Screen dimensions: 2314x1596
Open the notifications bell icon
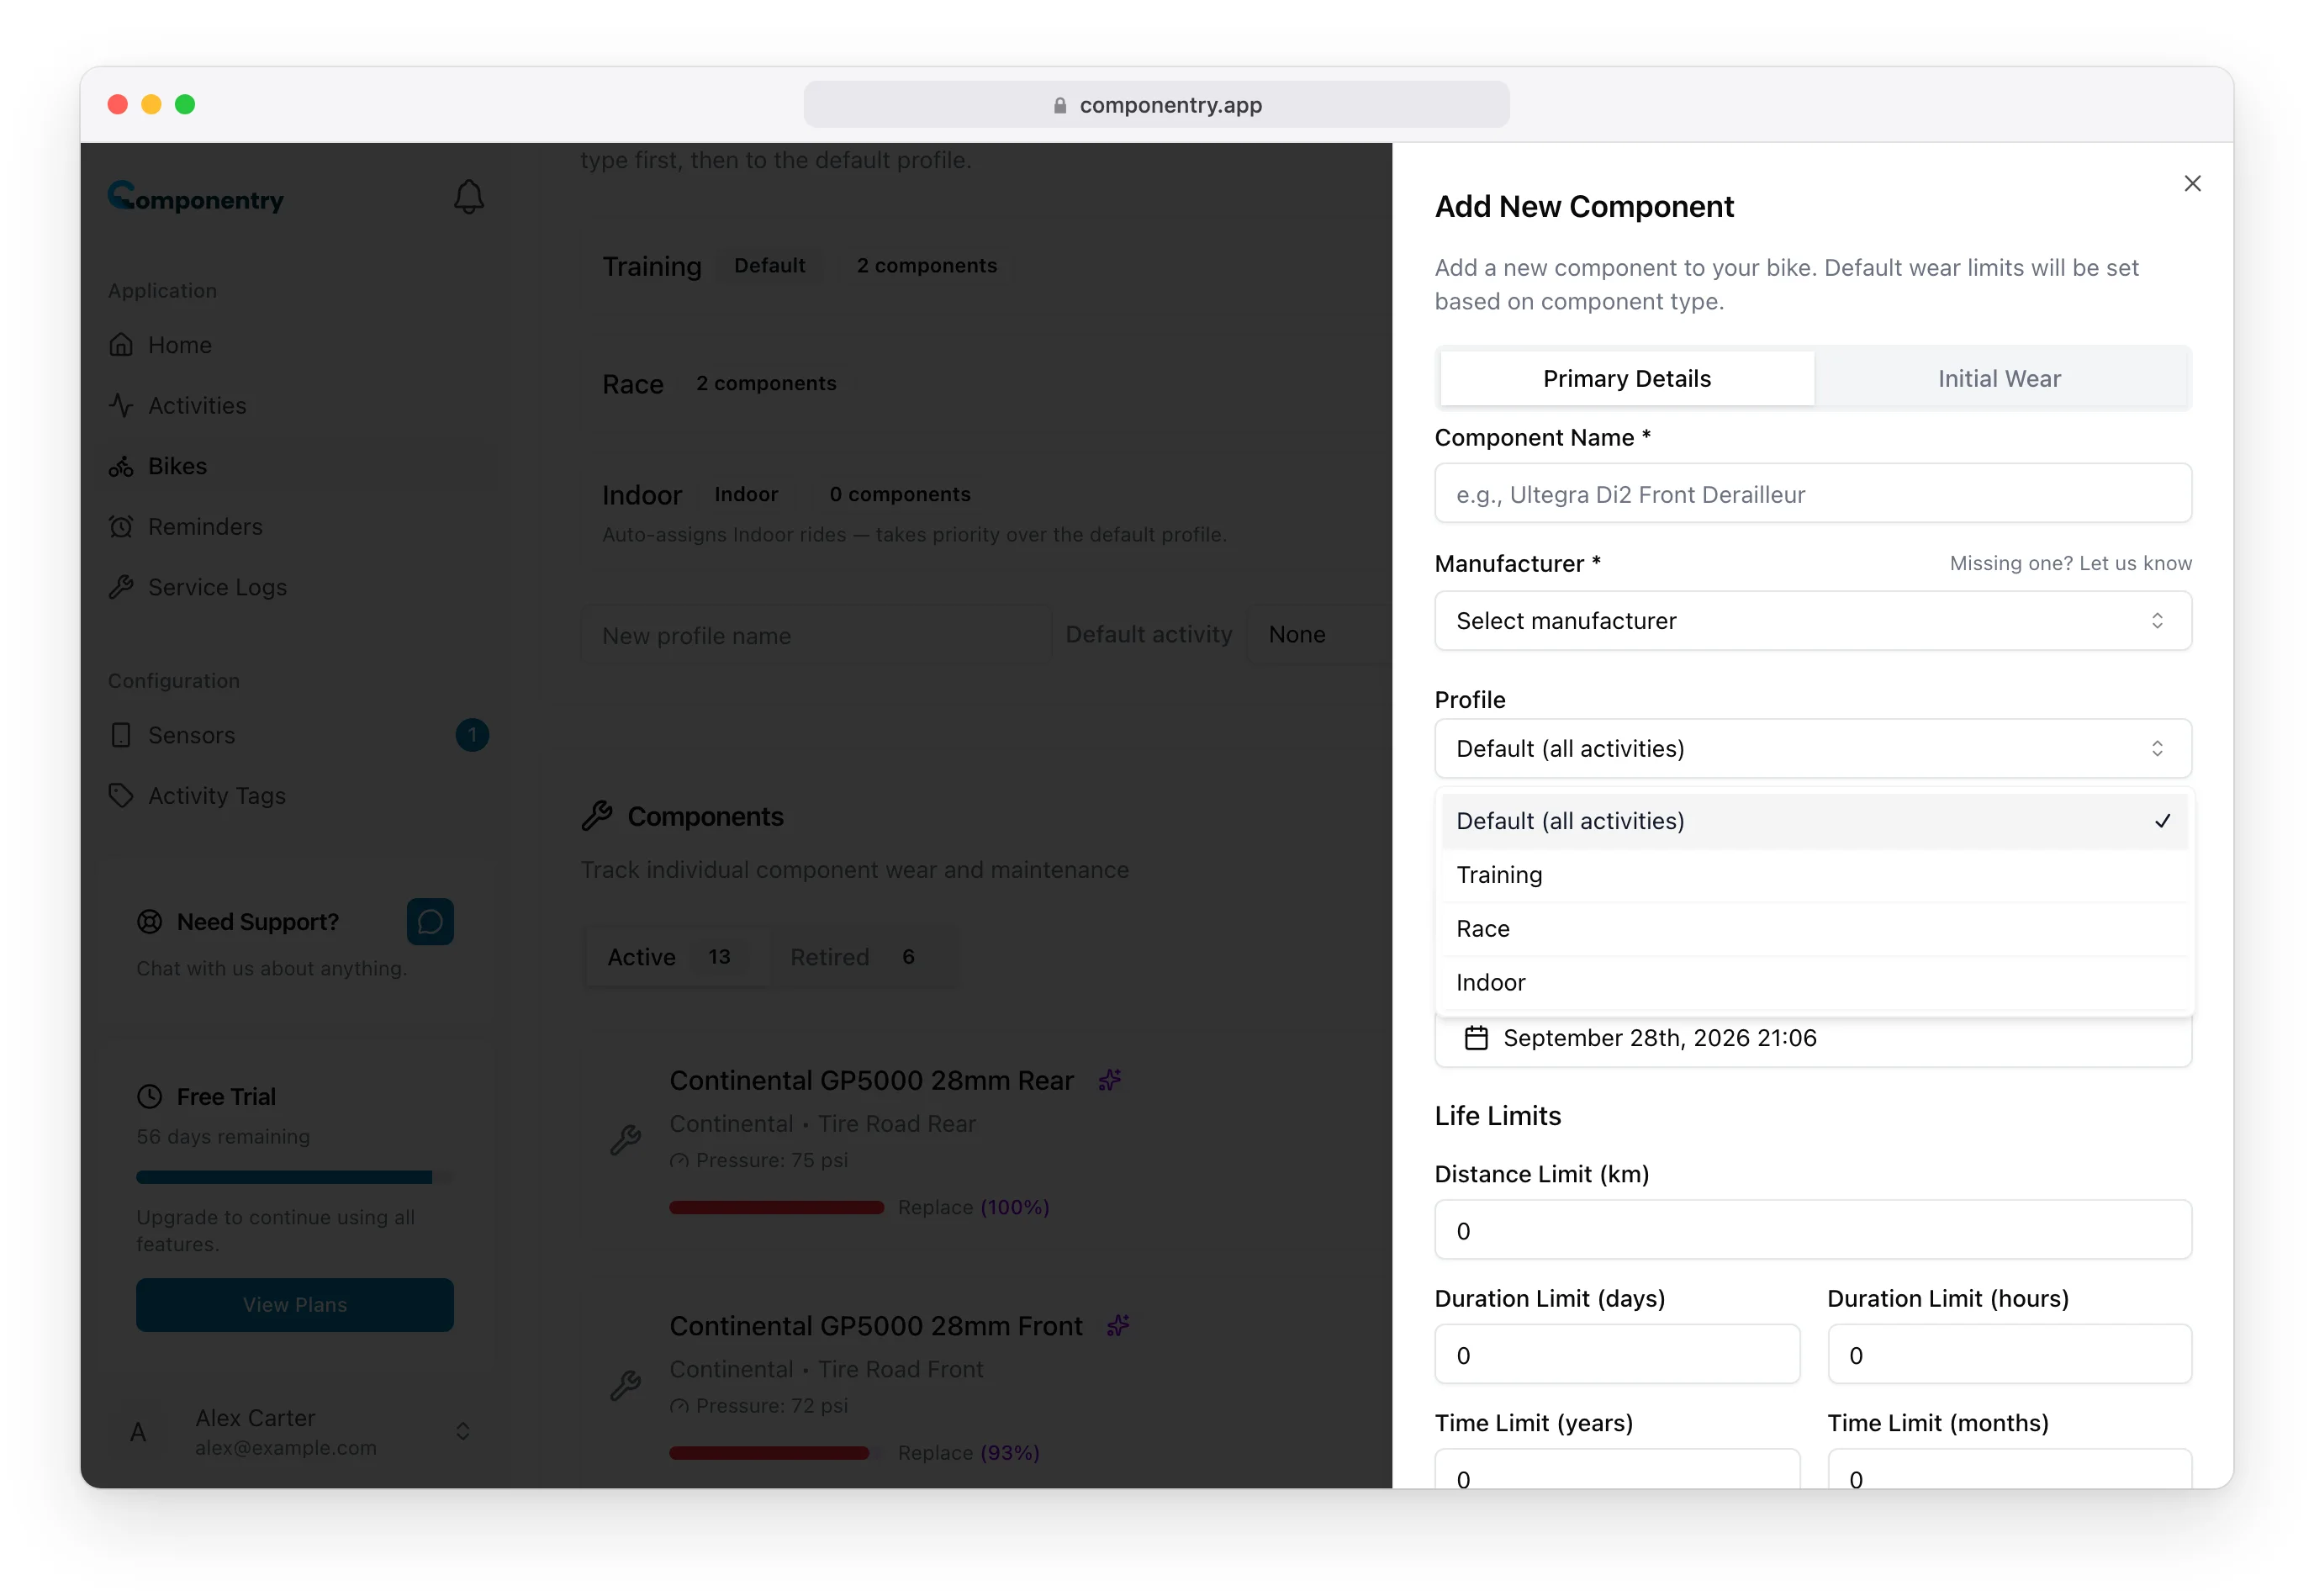click(469, 197)
